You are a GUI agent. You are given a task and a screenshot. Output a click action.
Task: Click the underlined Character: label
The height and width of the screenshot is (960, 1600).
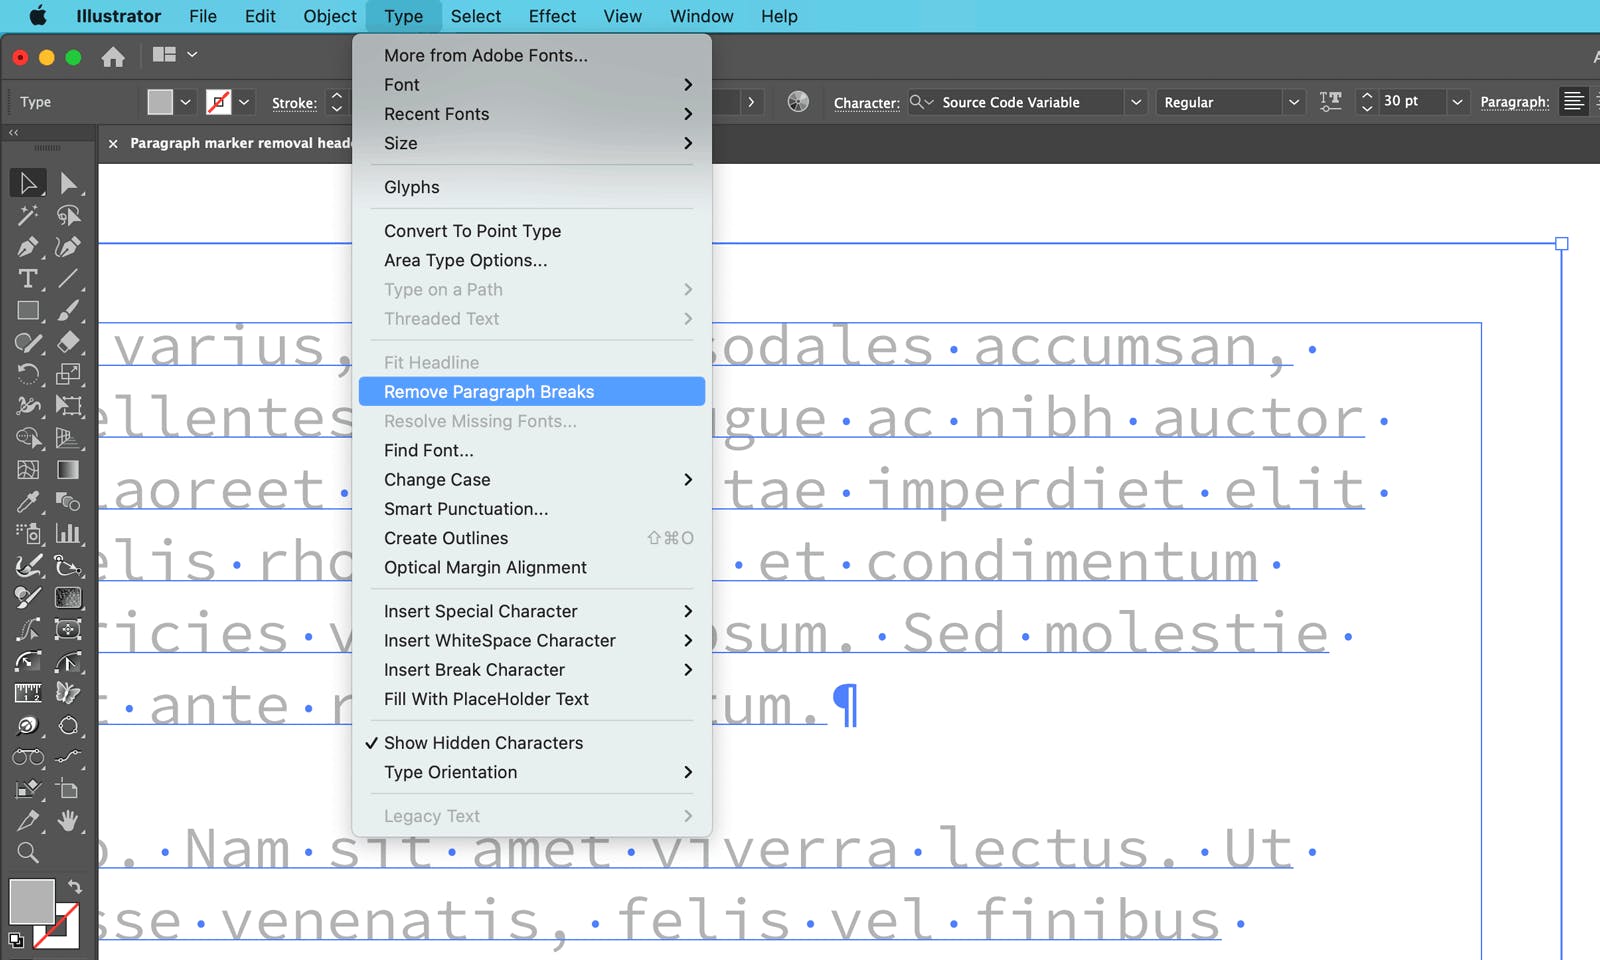click(866, 101)
